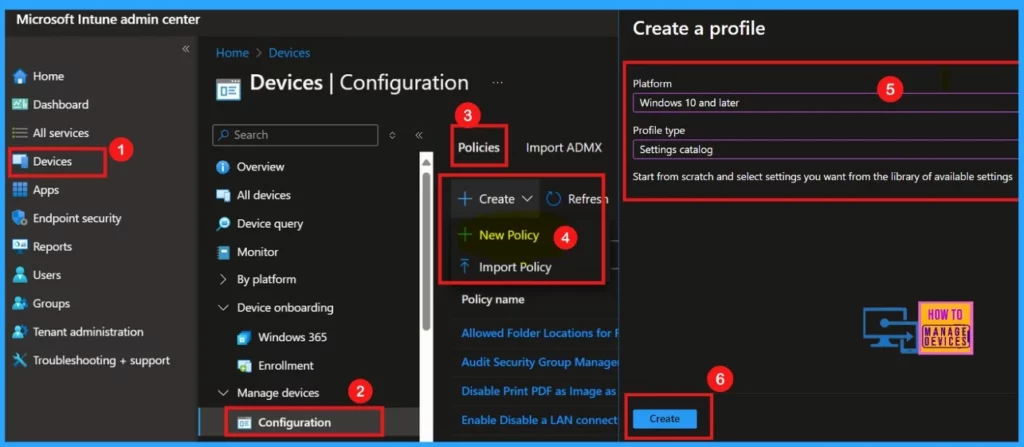Click the All services list icon

click(x=20, y=133)
